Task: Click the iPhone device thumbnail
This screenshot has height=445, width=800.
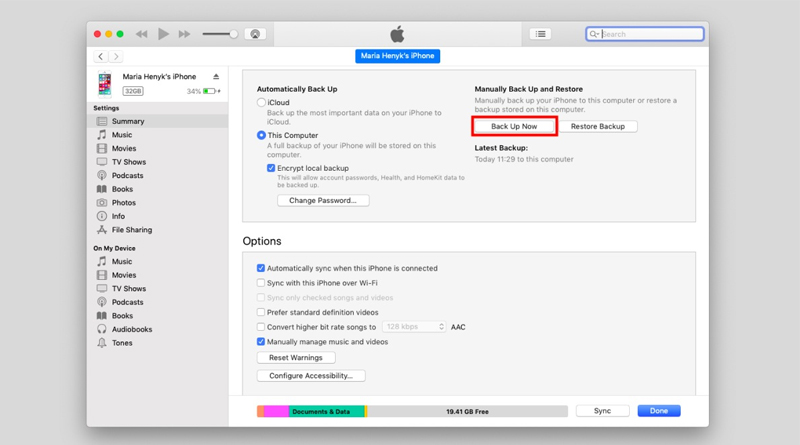Action: point(105,84)
